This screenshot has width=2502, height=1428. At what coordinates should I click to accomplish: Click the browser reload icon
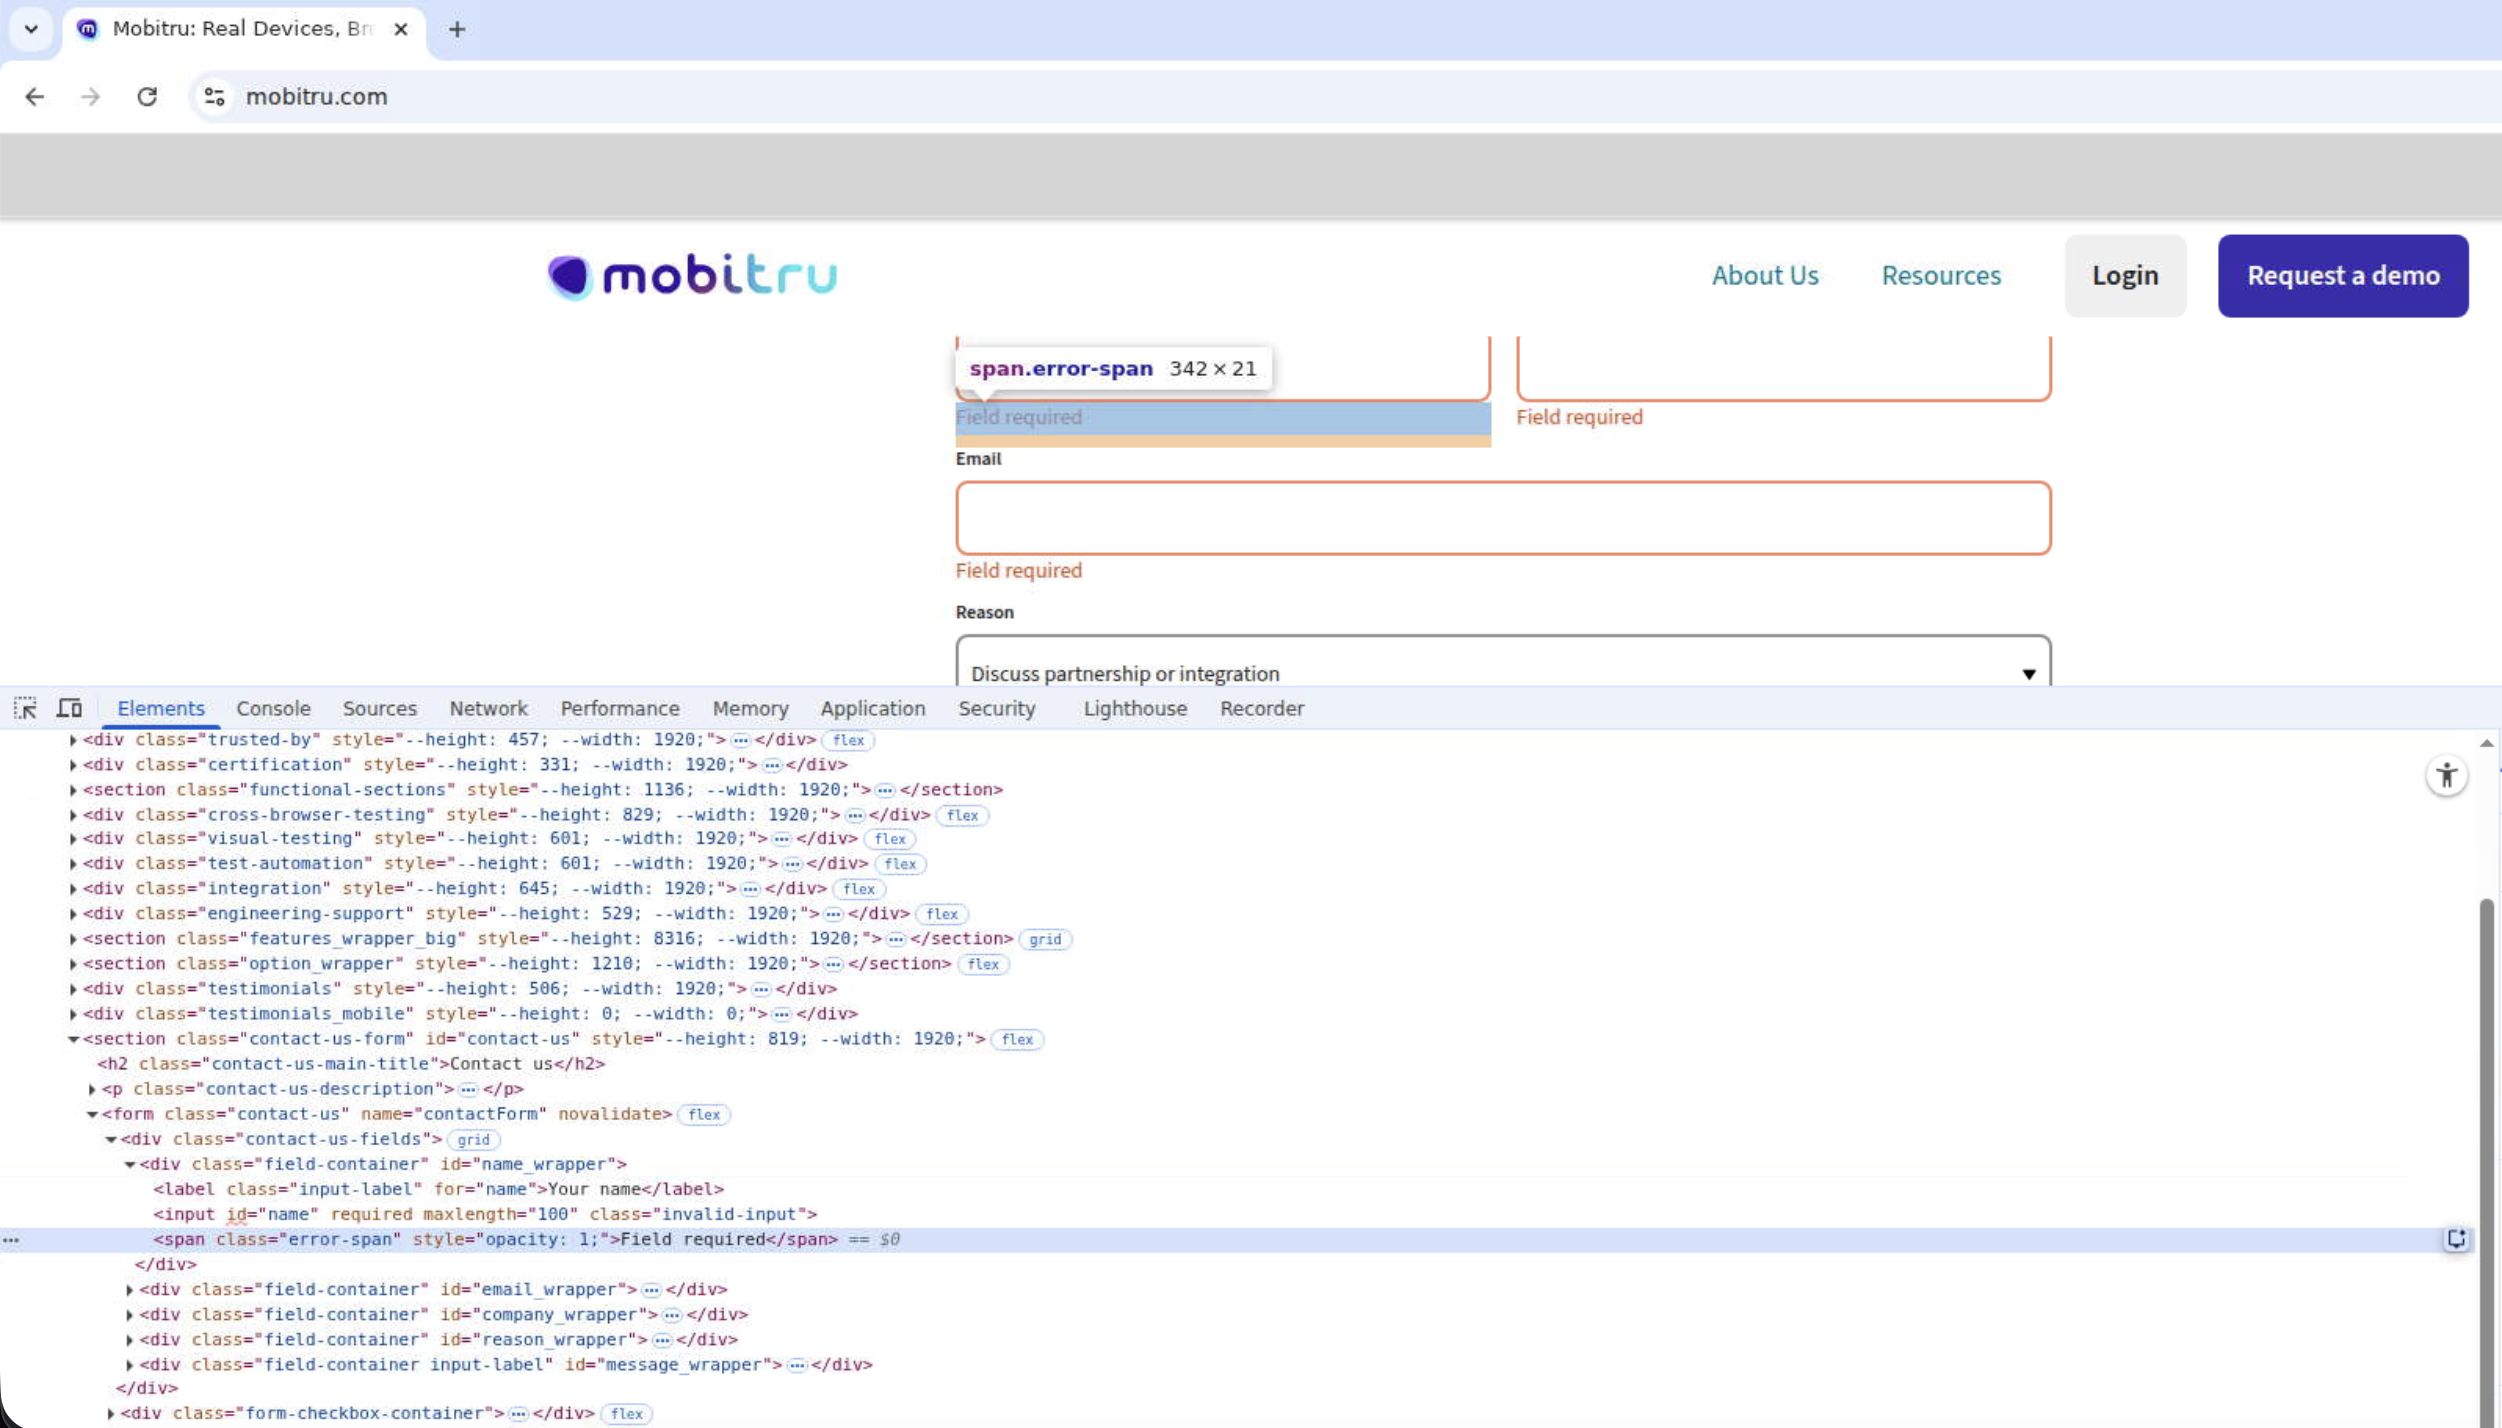pyautogui.click(x=147, y=96)
